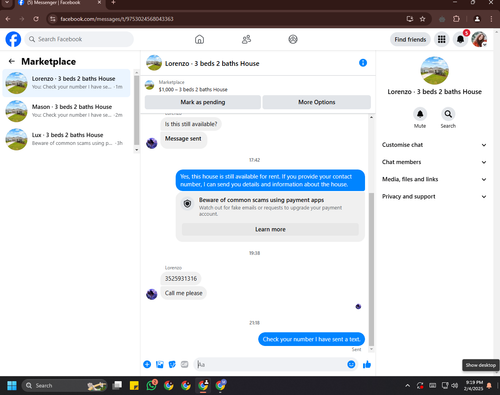Open the Windows Start menu
This screenshot has height=395, width=500.
12,386
